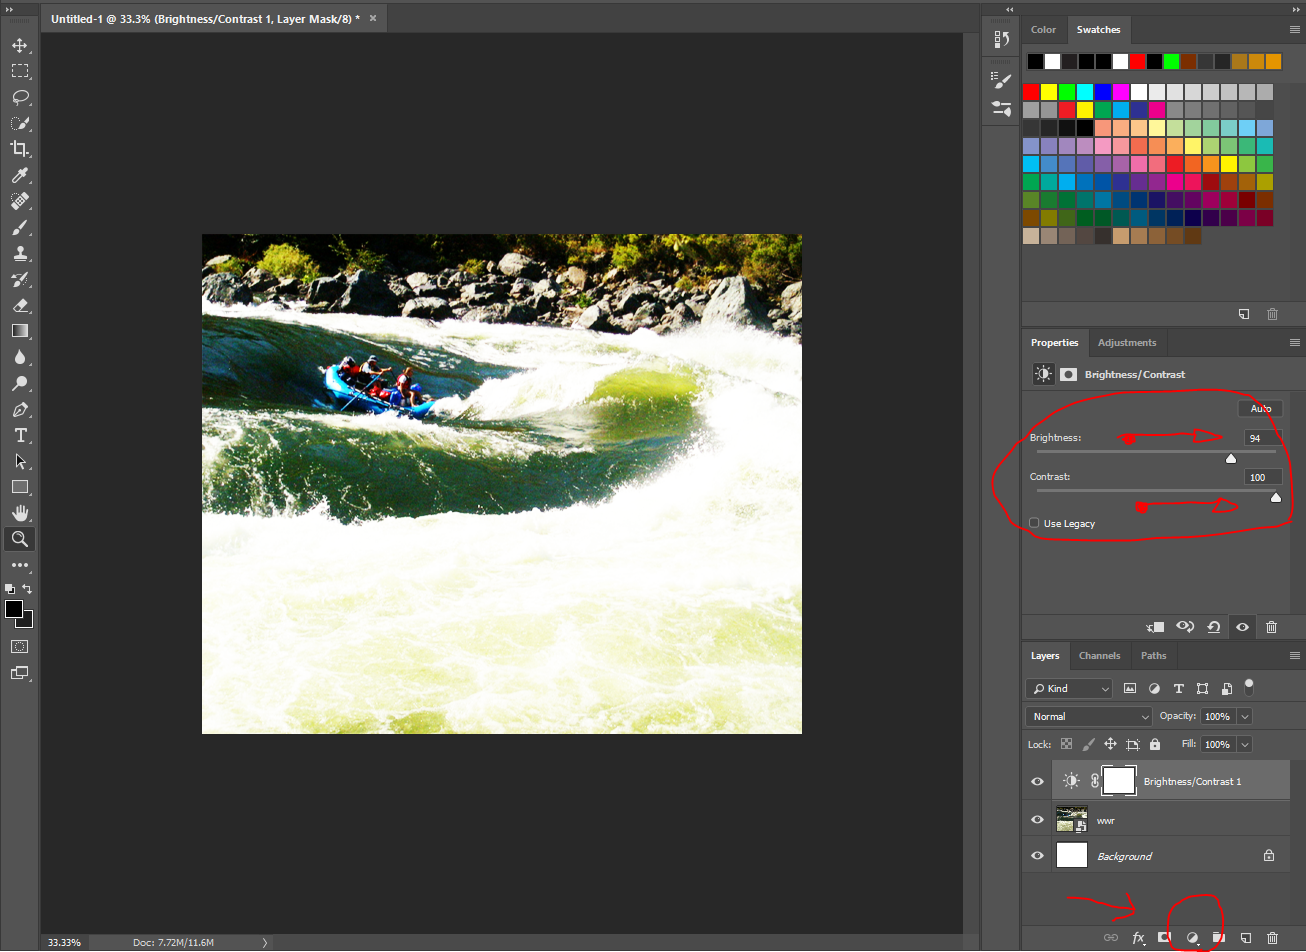Toggle the type layers filter
Screen dimensions: 1306x952
coord(1178,688)
